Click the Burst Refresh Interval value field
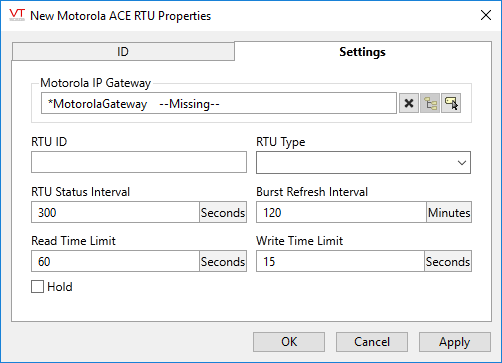 pos(341,212)
